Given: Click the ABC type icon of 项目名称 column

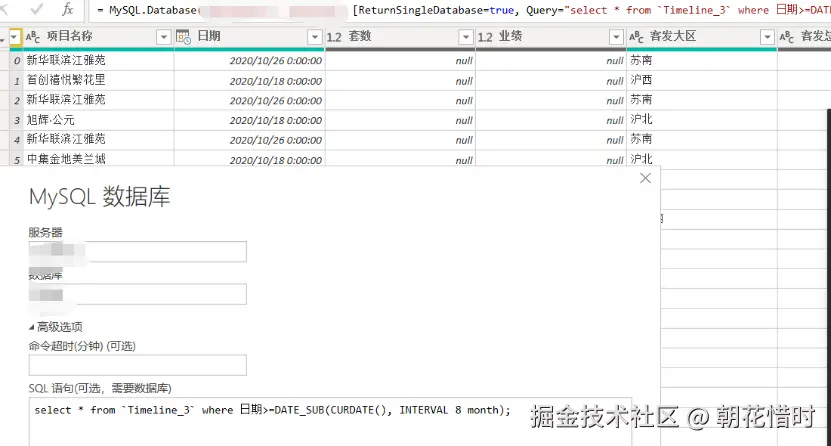Looking at the screenshot, I should 33,37.
